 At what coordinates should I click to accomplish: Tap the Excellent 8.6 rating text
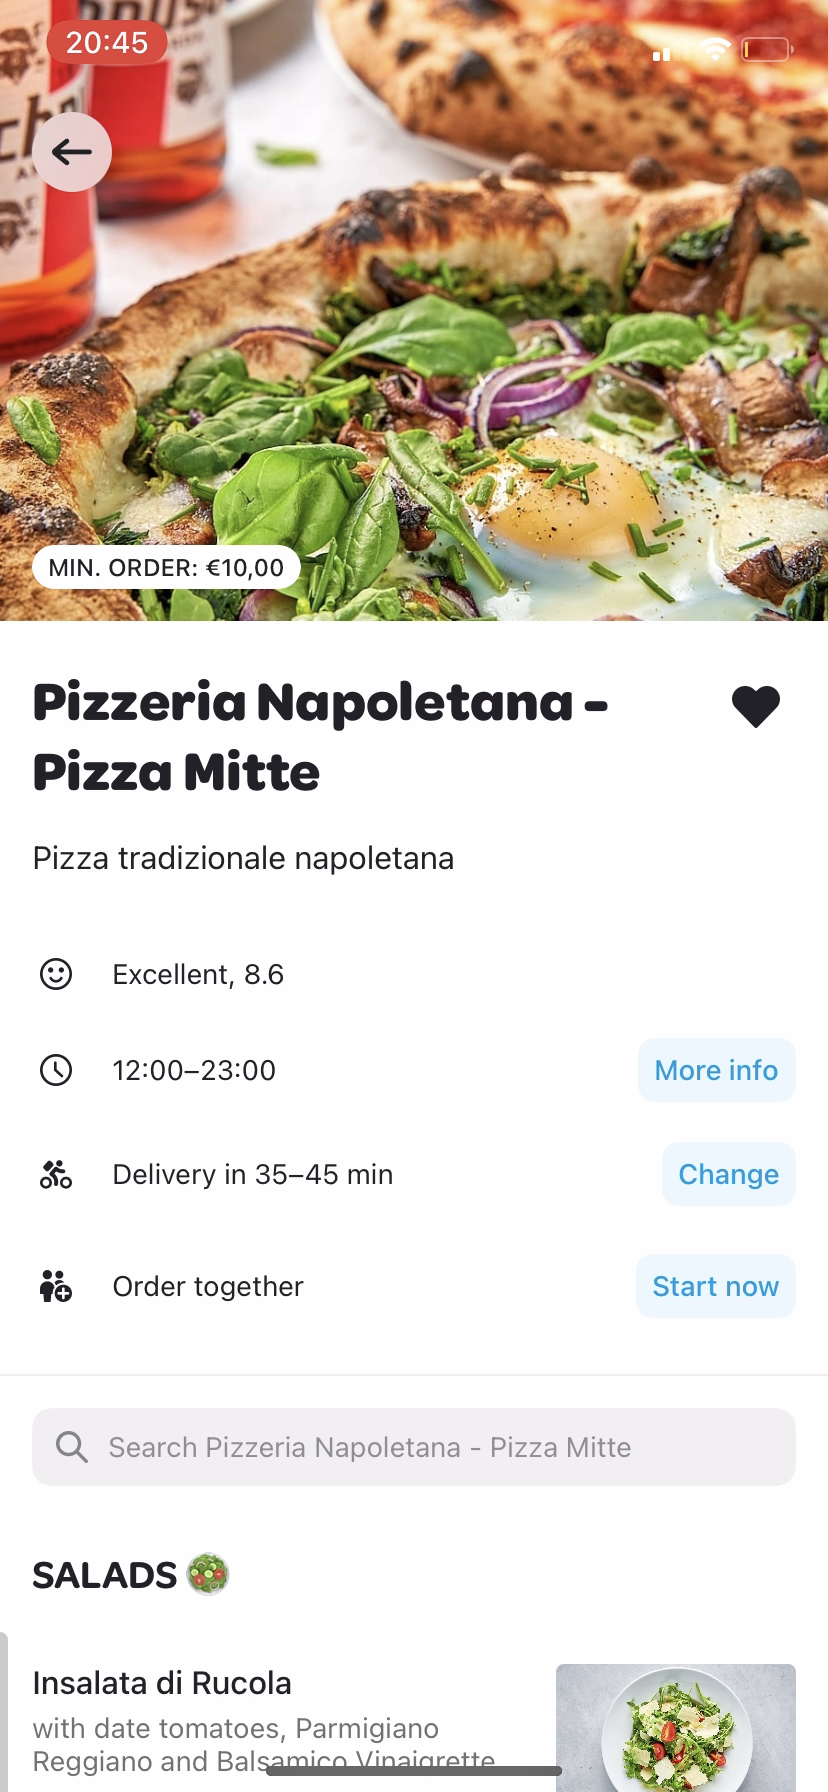(198, 974)
